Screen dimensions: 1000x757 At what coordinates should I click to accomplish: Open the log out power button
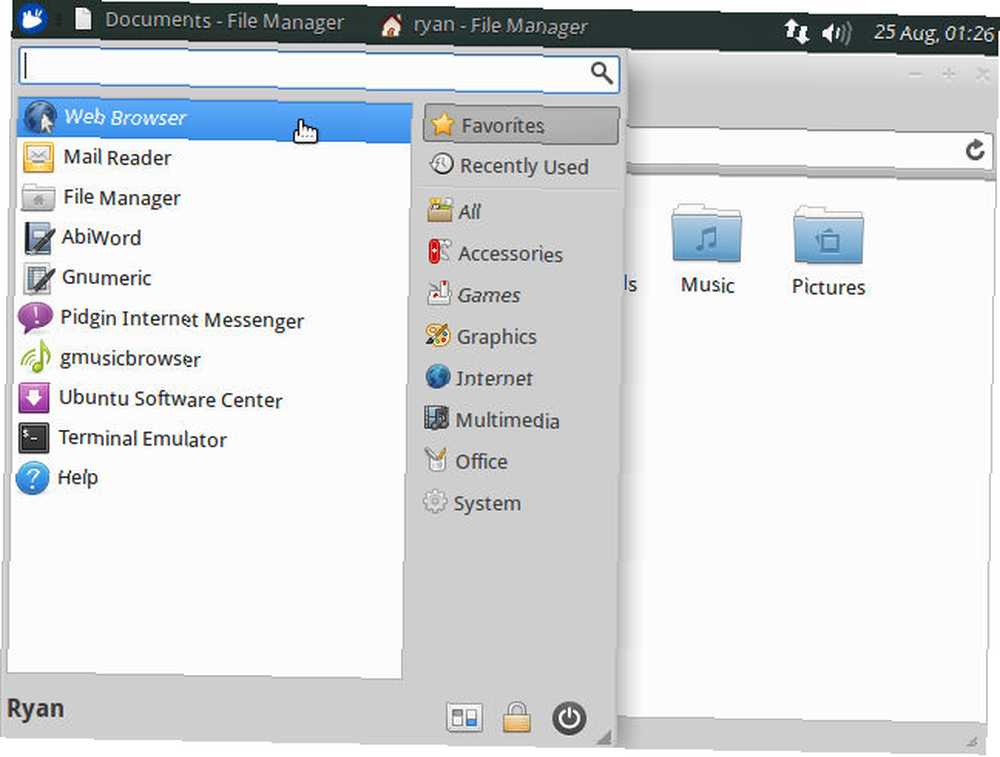click(x=569, y=719)
